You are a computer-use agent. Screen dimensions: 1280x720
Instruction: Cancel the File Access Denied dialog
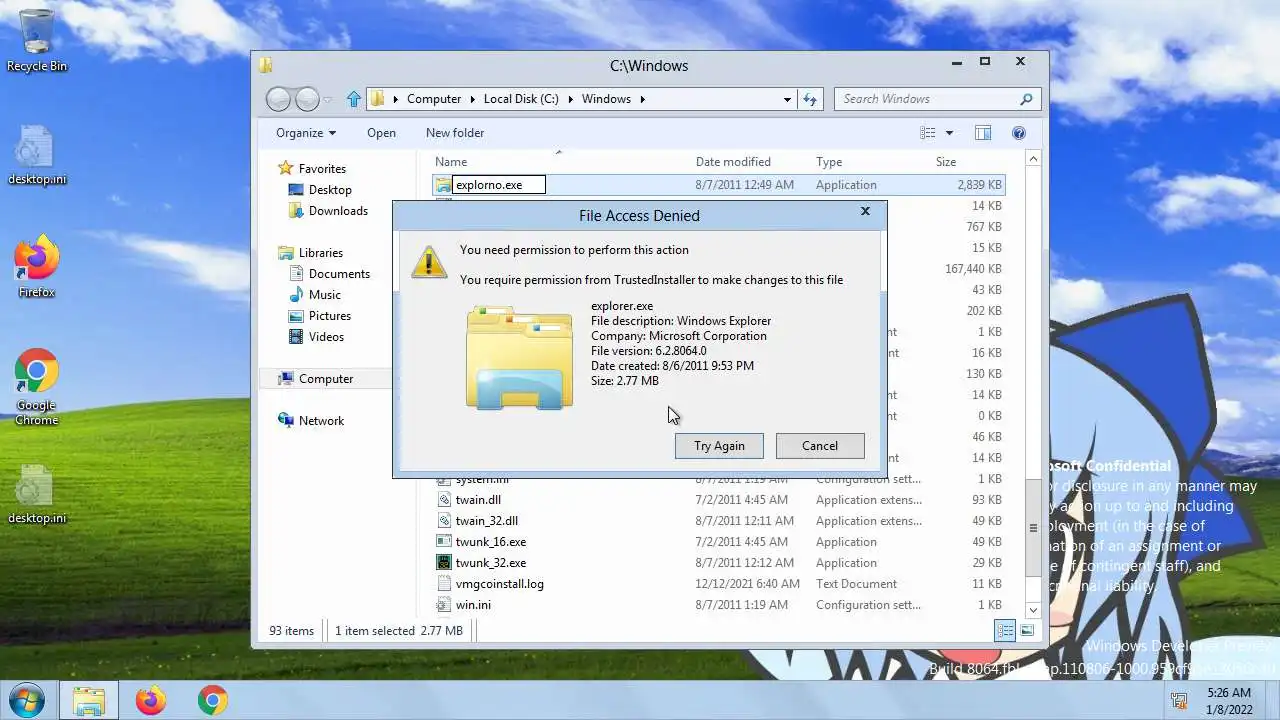[820, 446]
